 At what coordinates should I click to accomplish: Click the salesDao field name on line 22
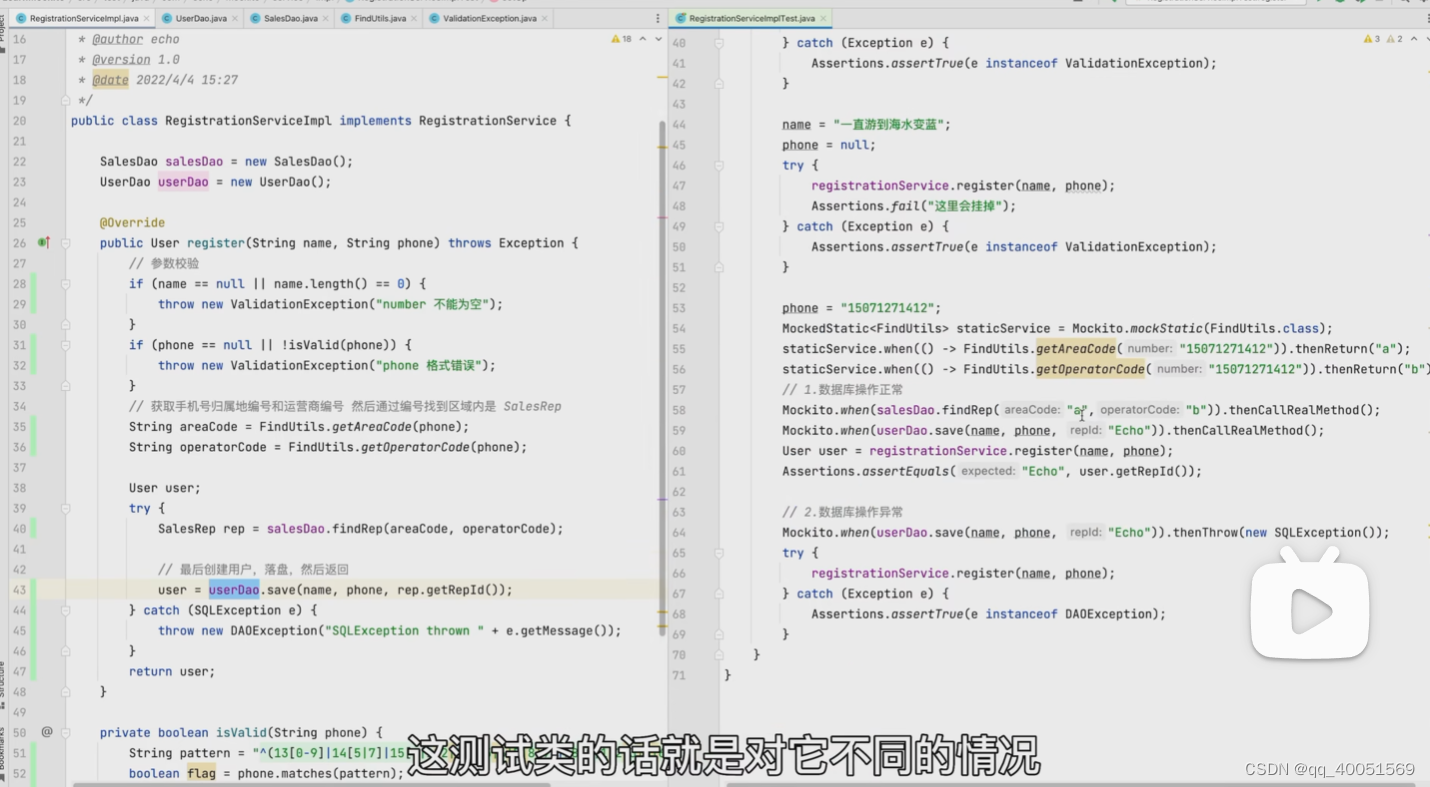194,161
